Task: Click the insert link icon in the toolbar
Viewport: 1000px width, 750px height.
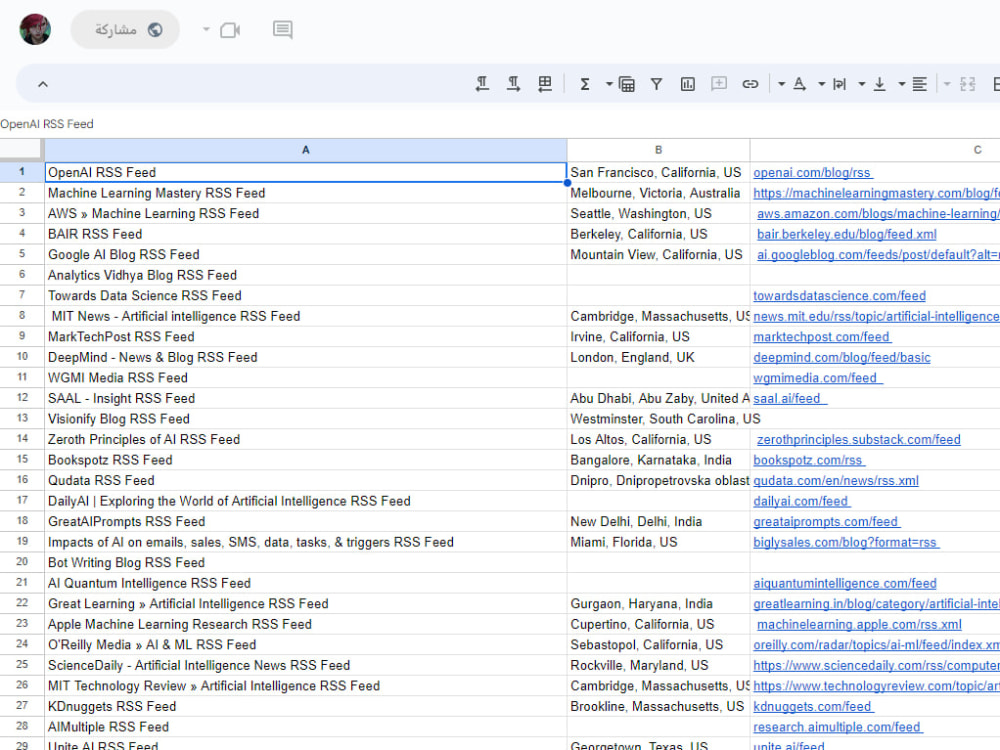Action: [750, 84]
